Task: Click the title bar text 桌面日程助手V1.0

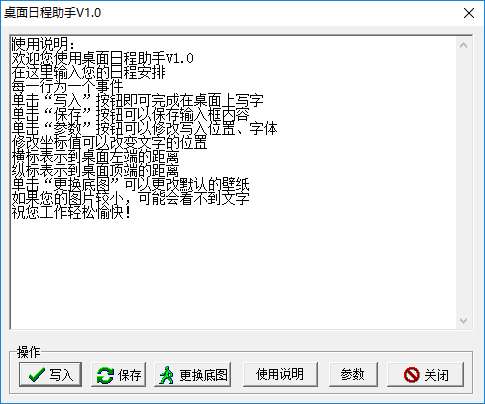Action: pos(52,13)
